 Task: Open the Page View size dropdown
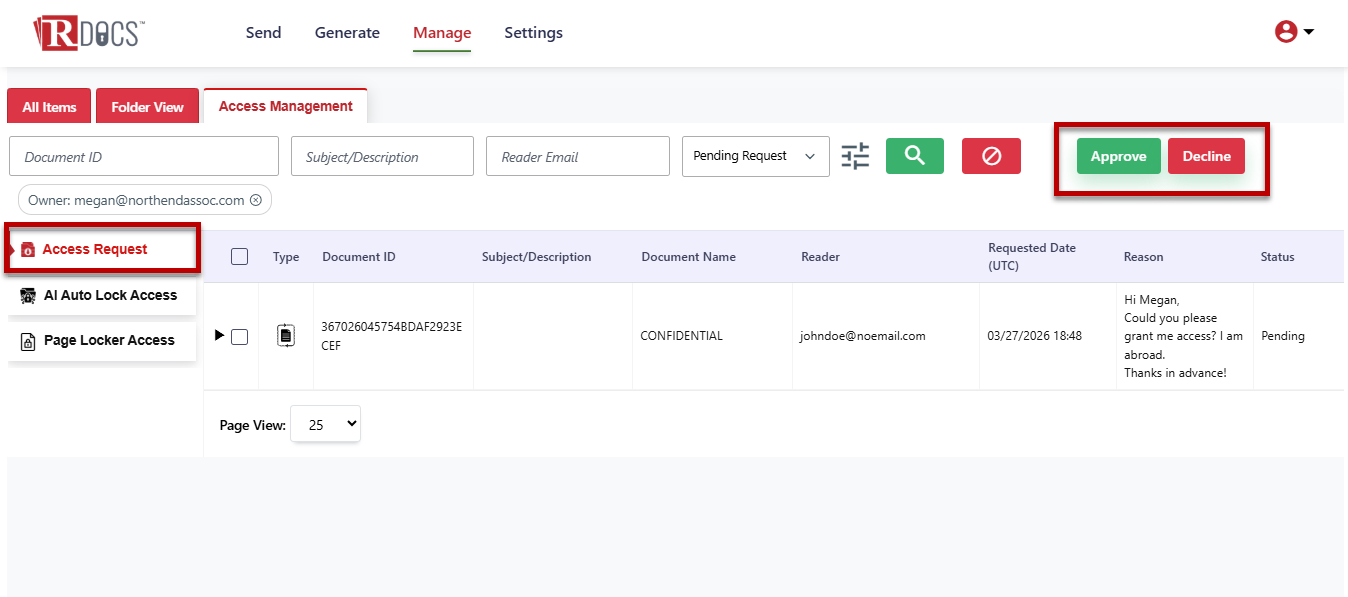(325, 424)
